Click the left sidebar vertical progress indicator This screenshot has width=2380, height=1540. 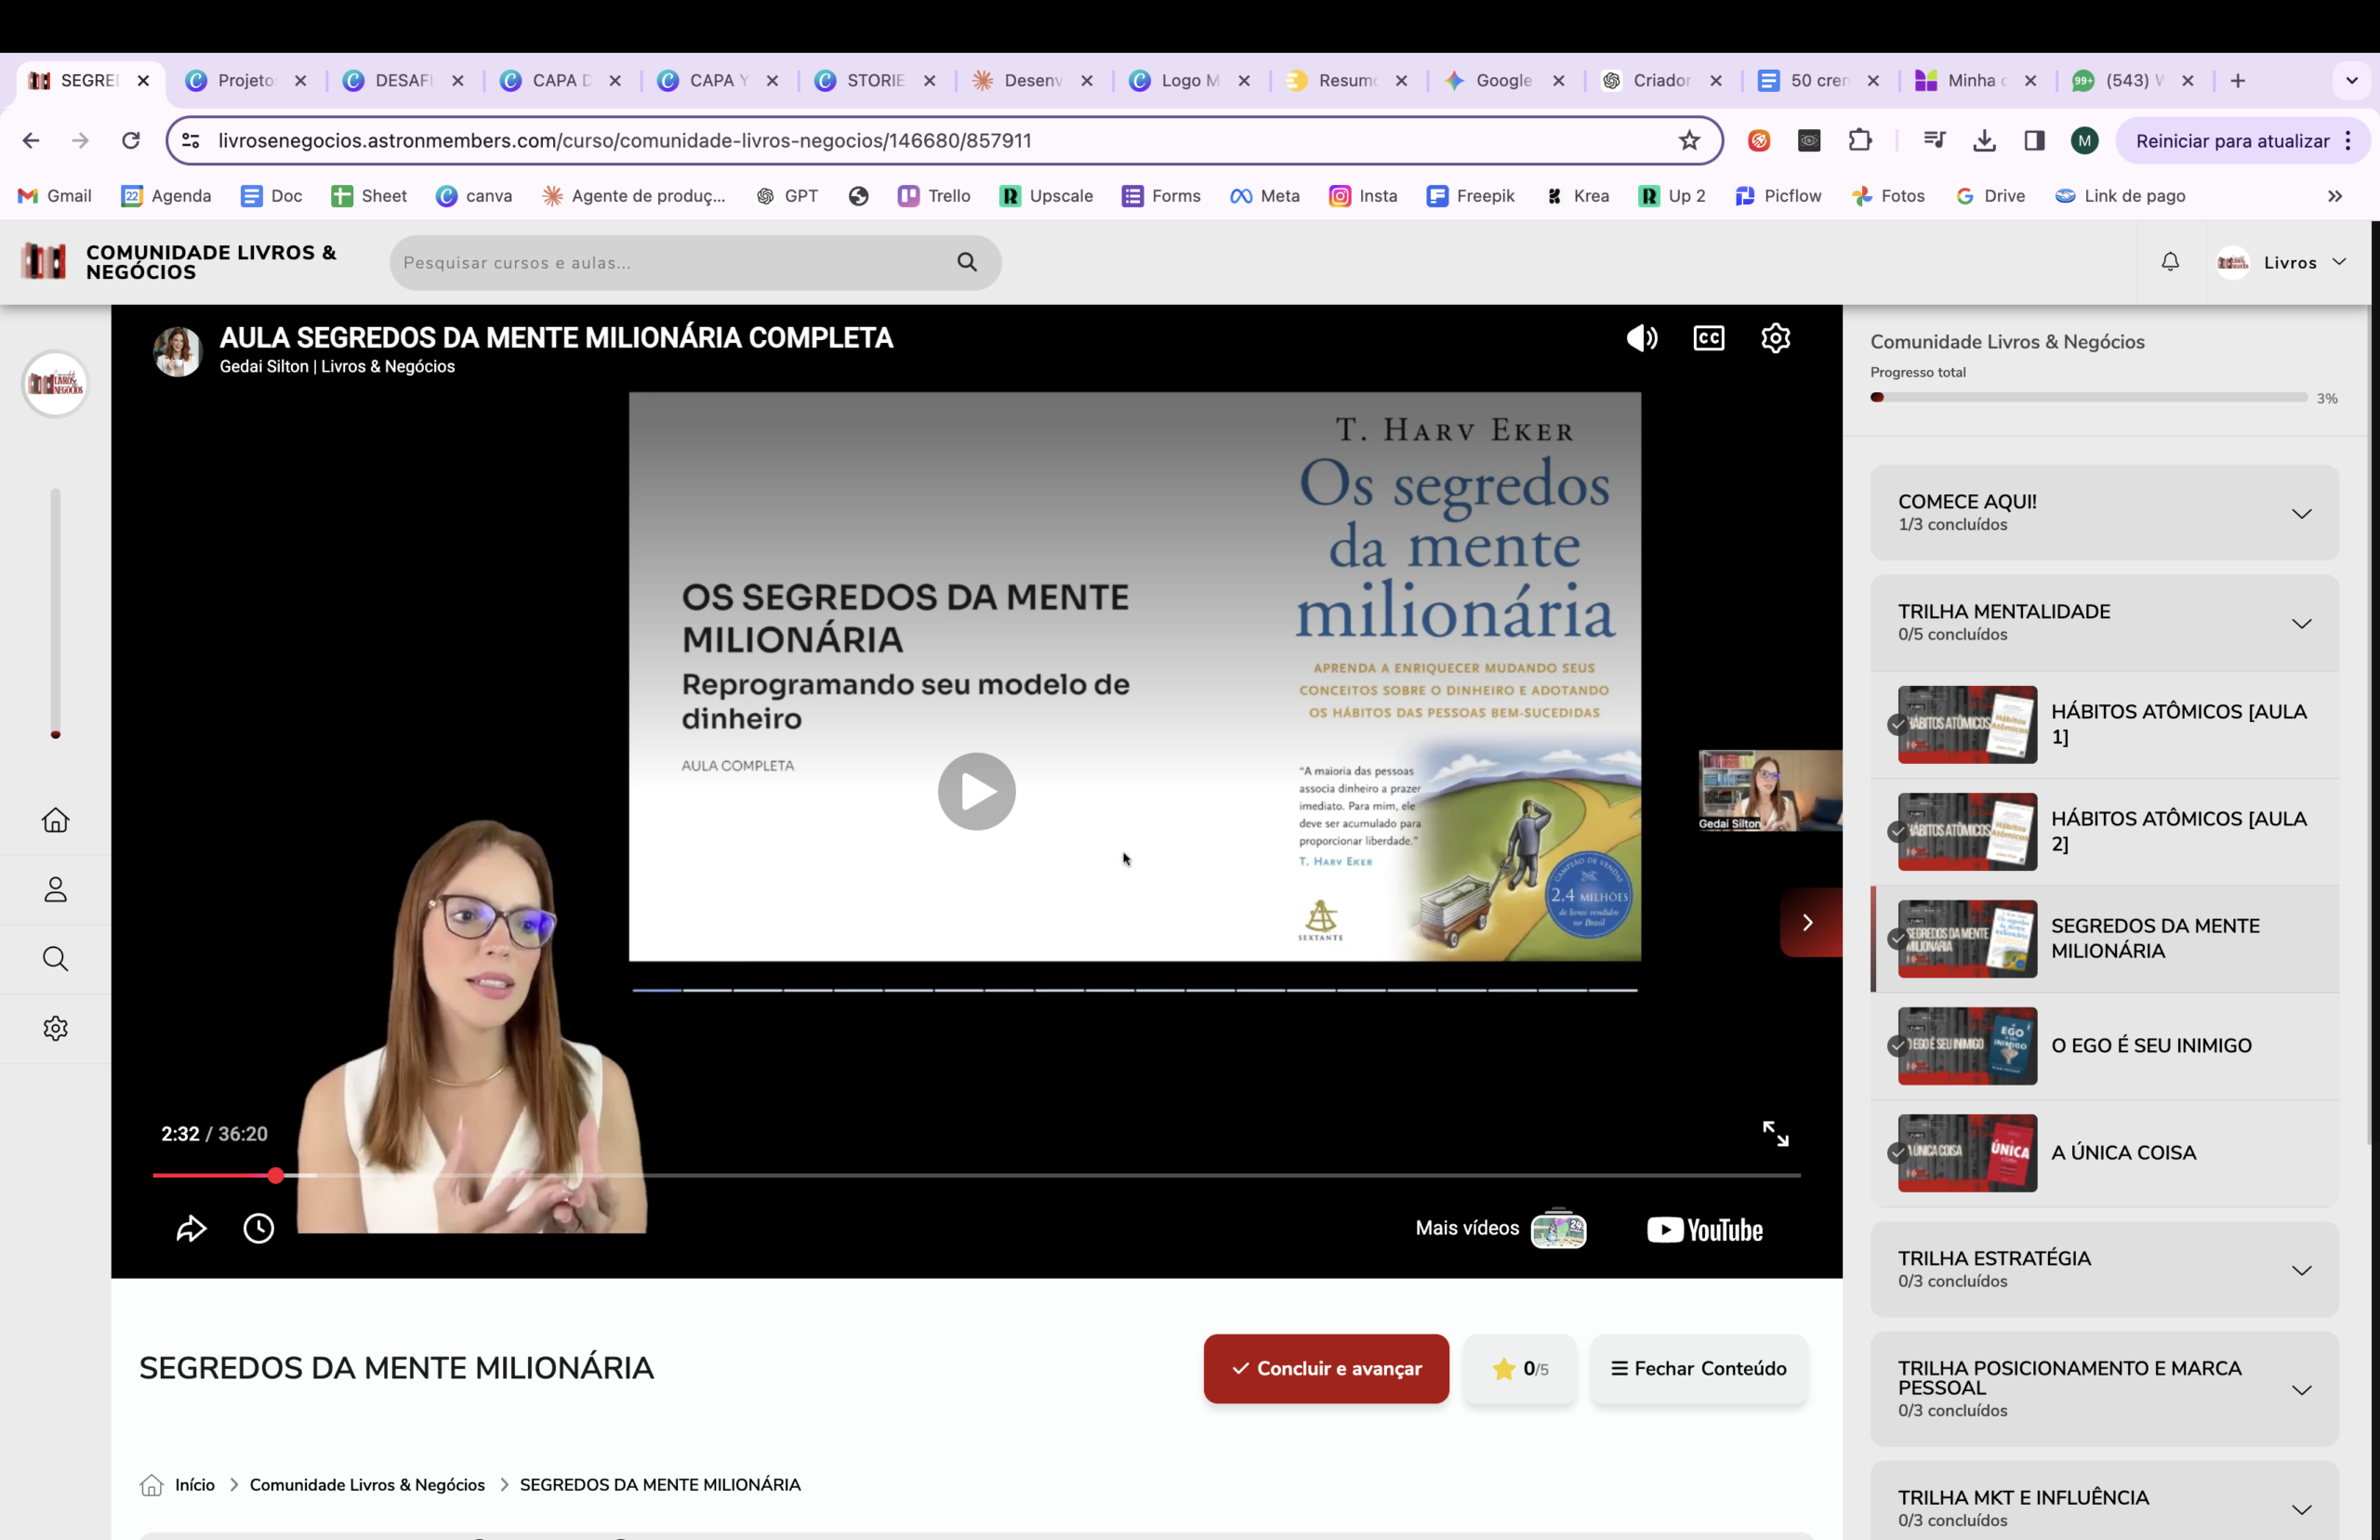coord(55,614)
